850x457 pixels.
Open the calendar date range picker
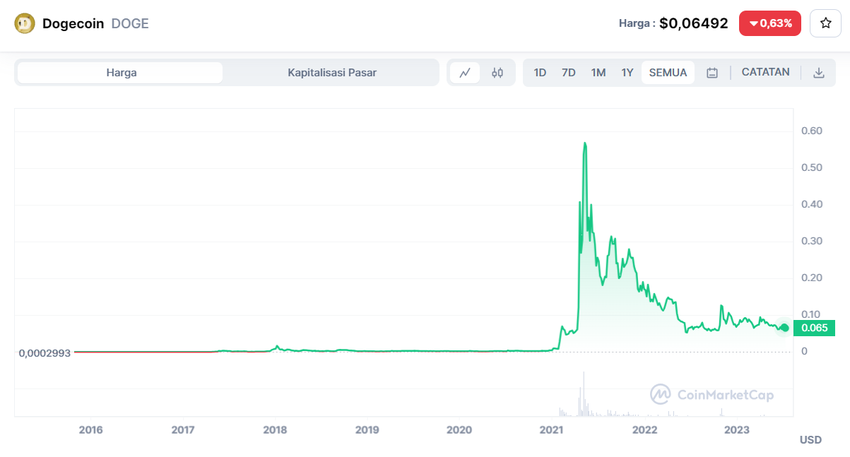coord(712,73)
